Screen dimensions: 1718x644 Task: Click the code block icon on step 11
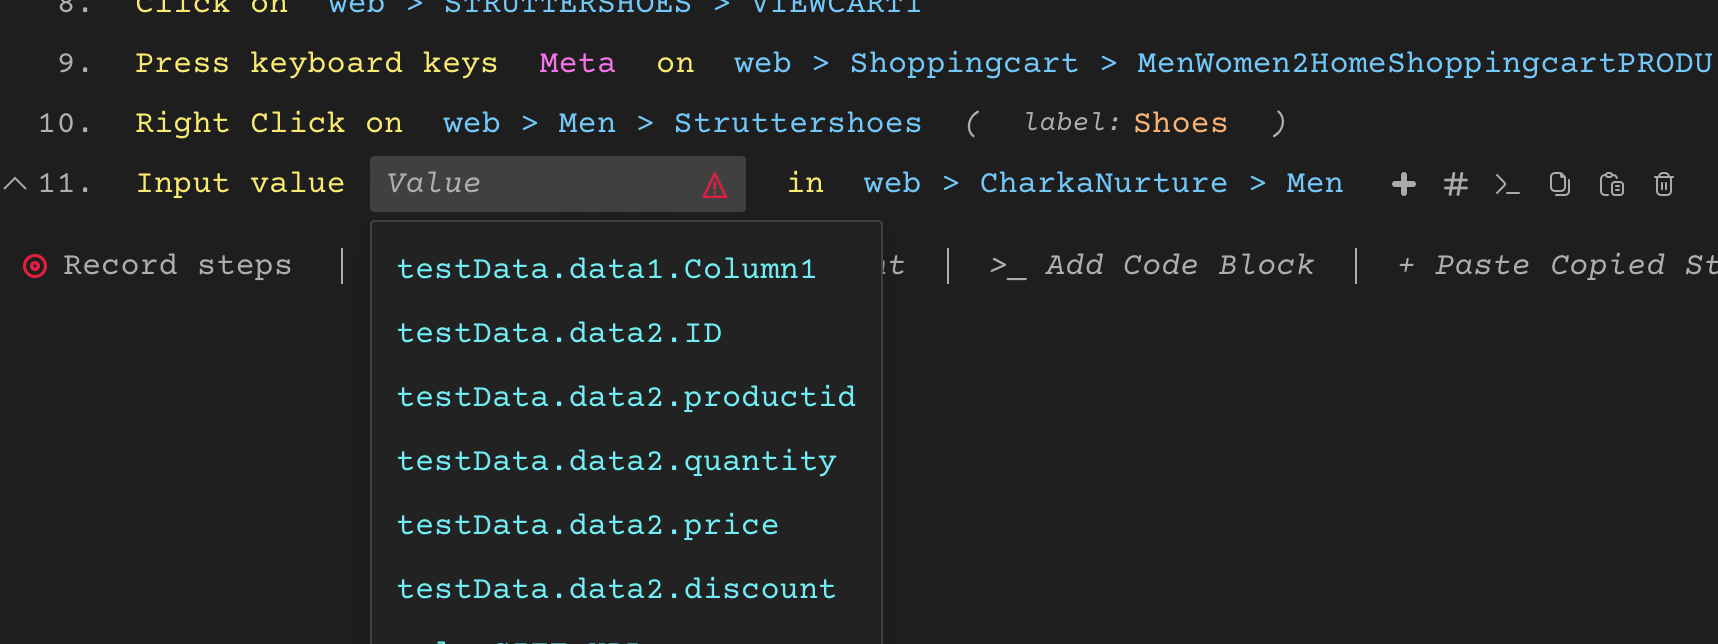(1508, 184)
